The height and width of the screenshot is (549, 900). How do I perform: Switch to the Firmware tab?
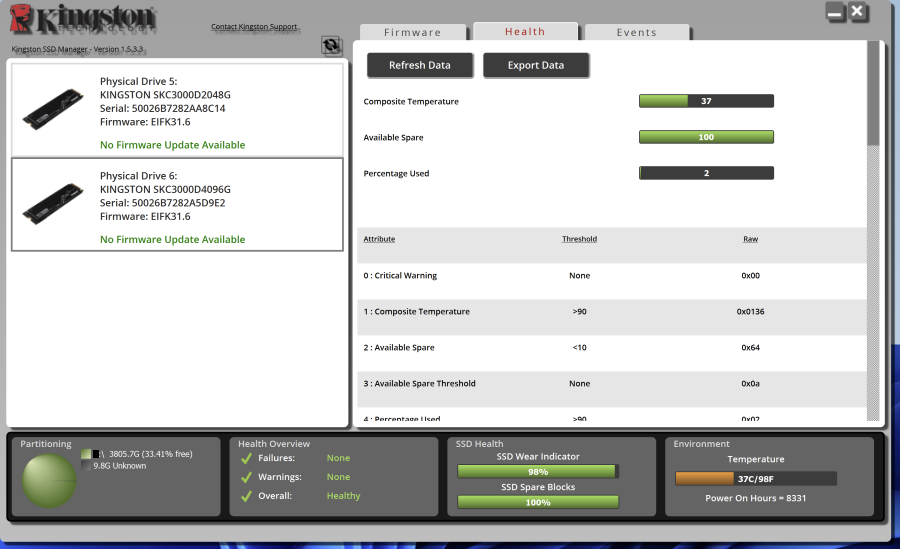coord(413,32)
